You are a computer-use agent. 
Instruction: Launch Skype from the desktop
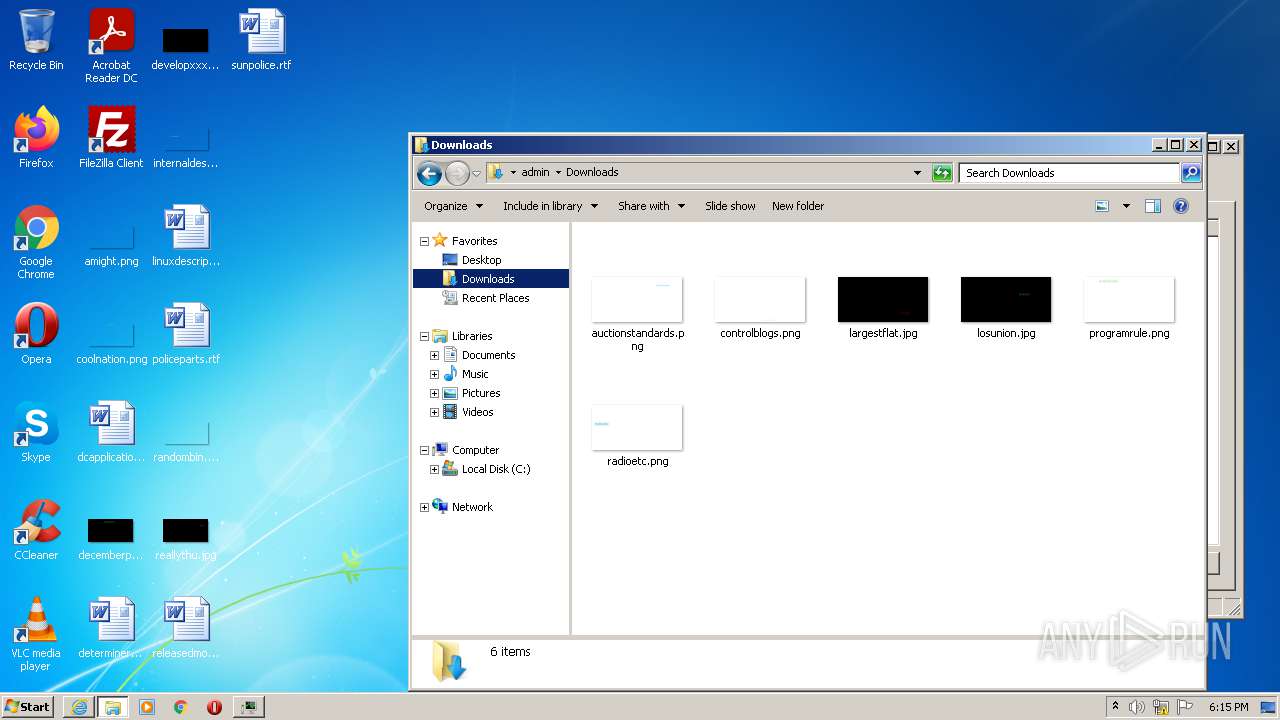coord(36,431)
